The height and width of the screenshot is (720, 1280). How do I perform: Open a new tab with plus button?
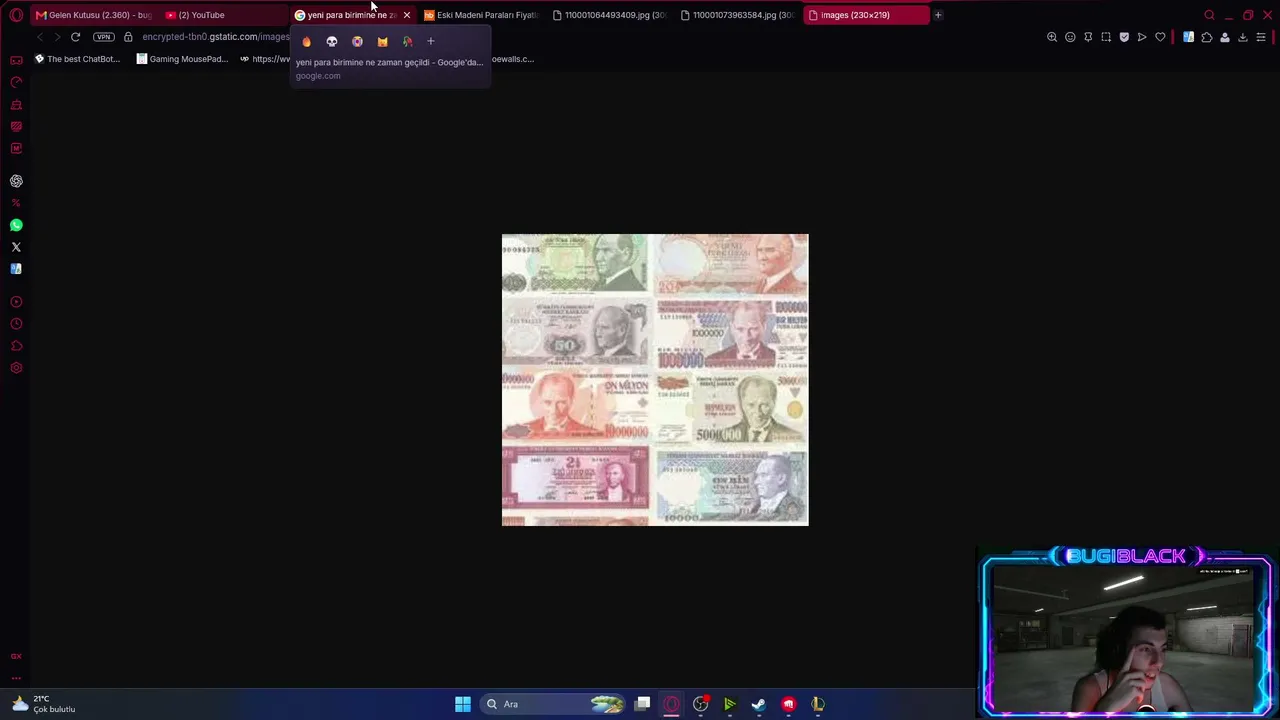coord(938,15)
